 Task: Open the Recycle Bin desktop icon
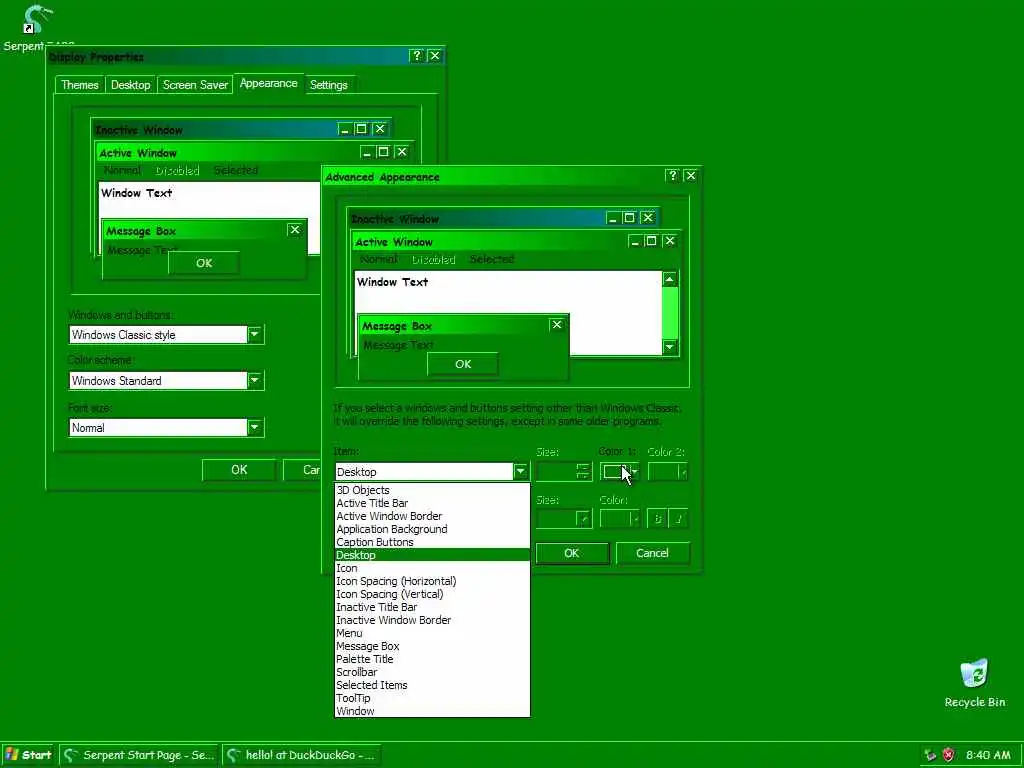pyautogui.click(x=974, y=674)
